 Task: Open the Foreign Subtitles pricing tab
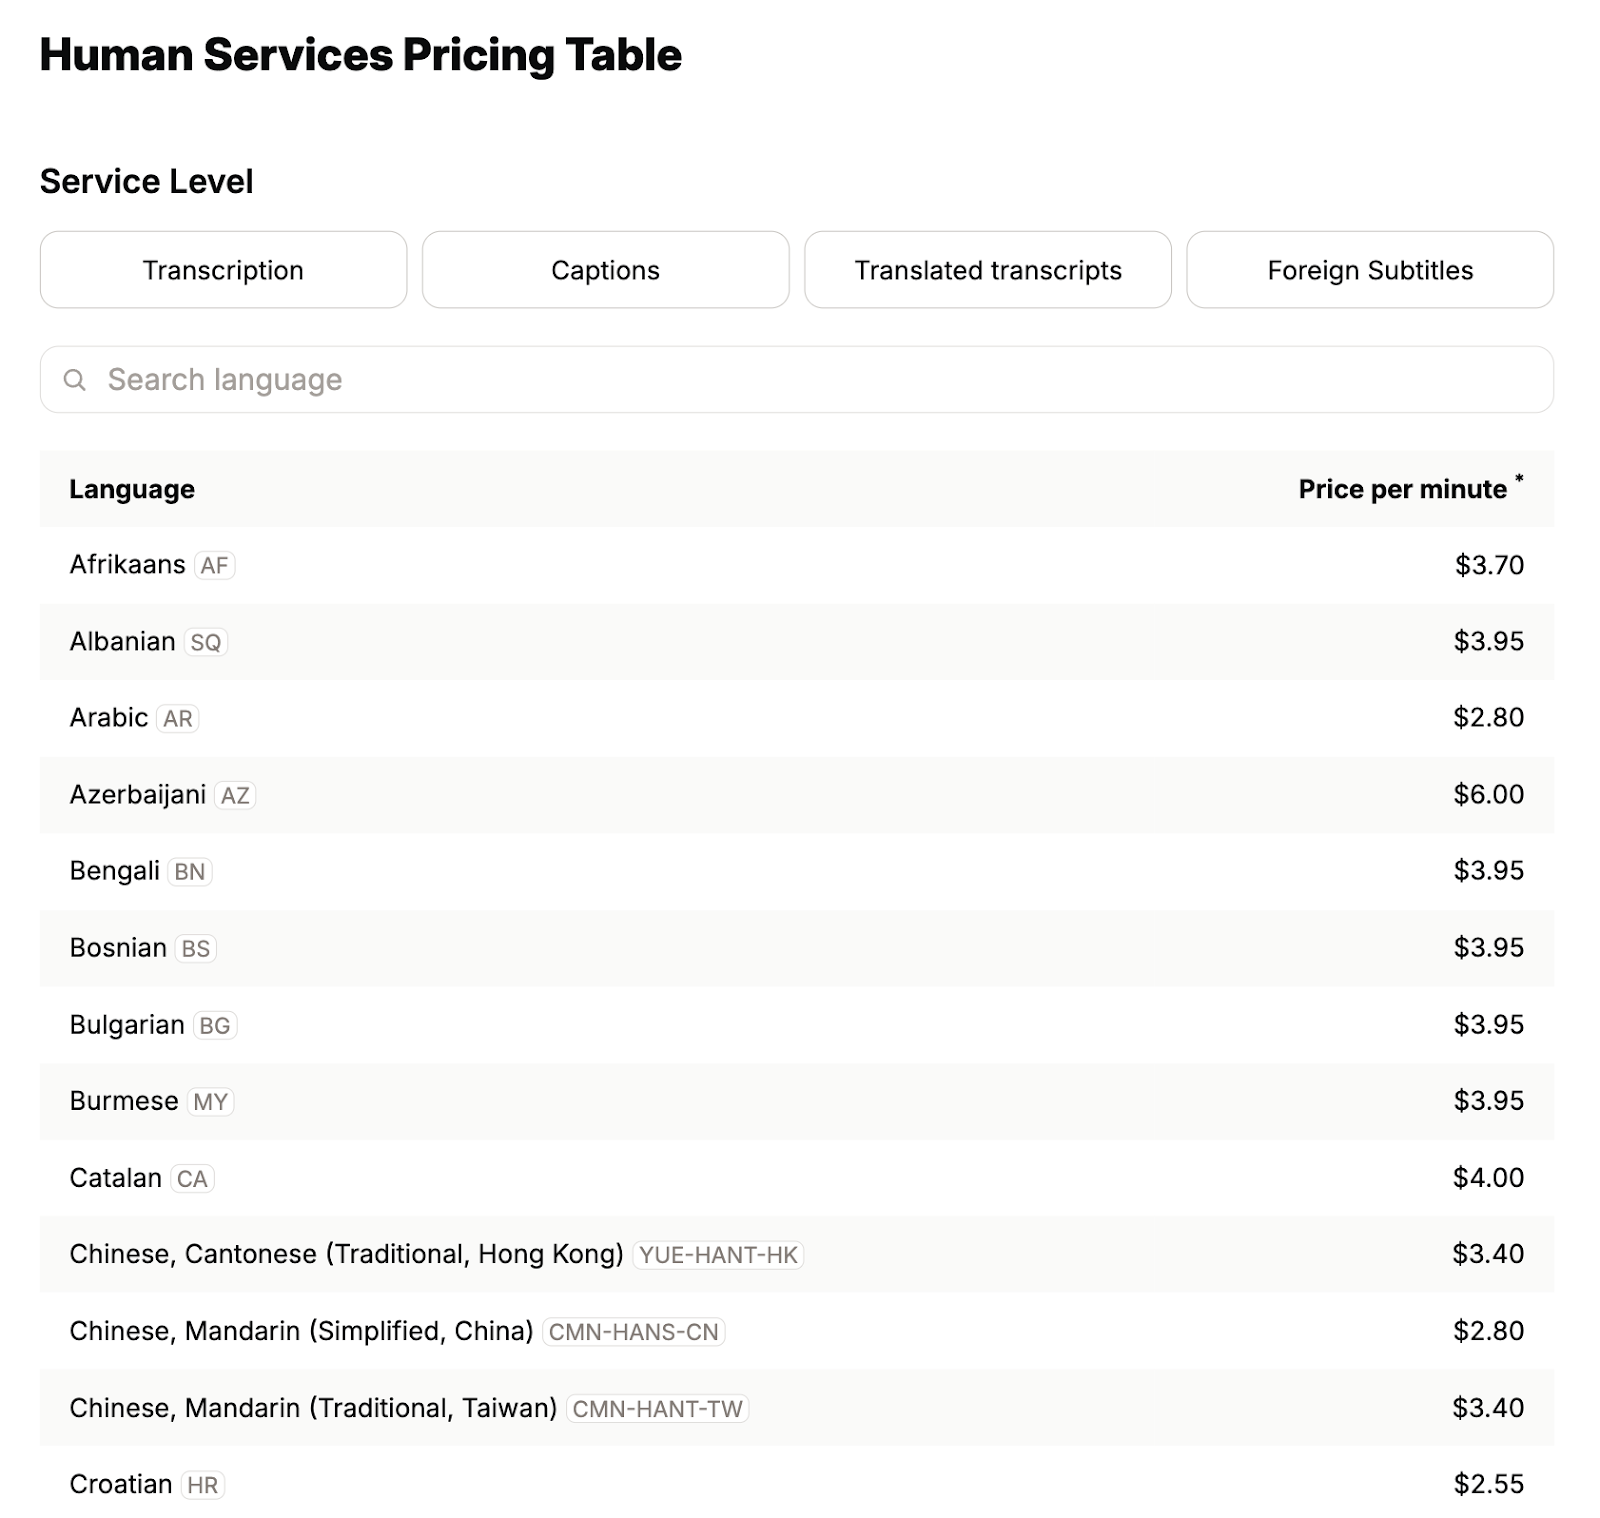click(1369, 269)
